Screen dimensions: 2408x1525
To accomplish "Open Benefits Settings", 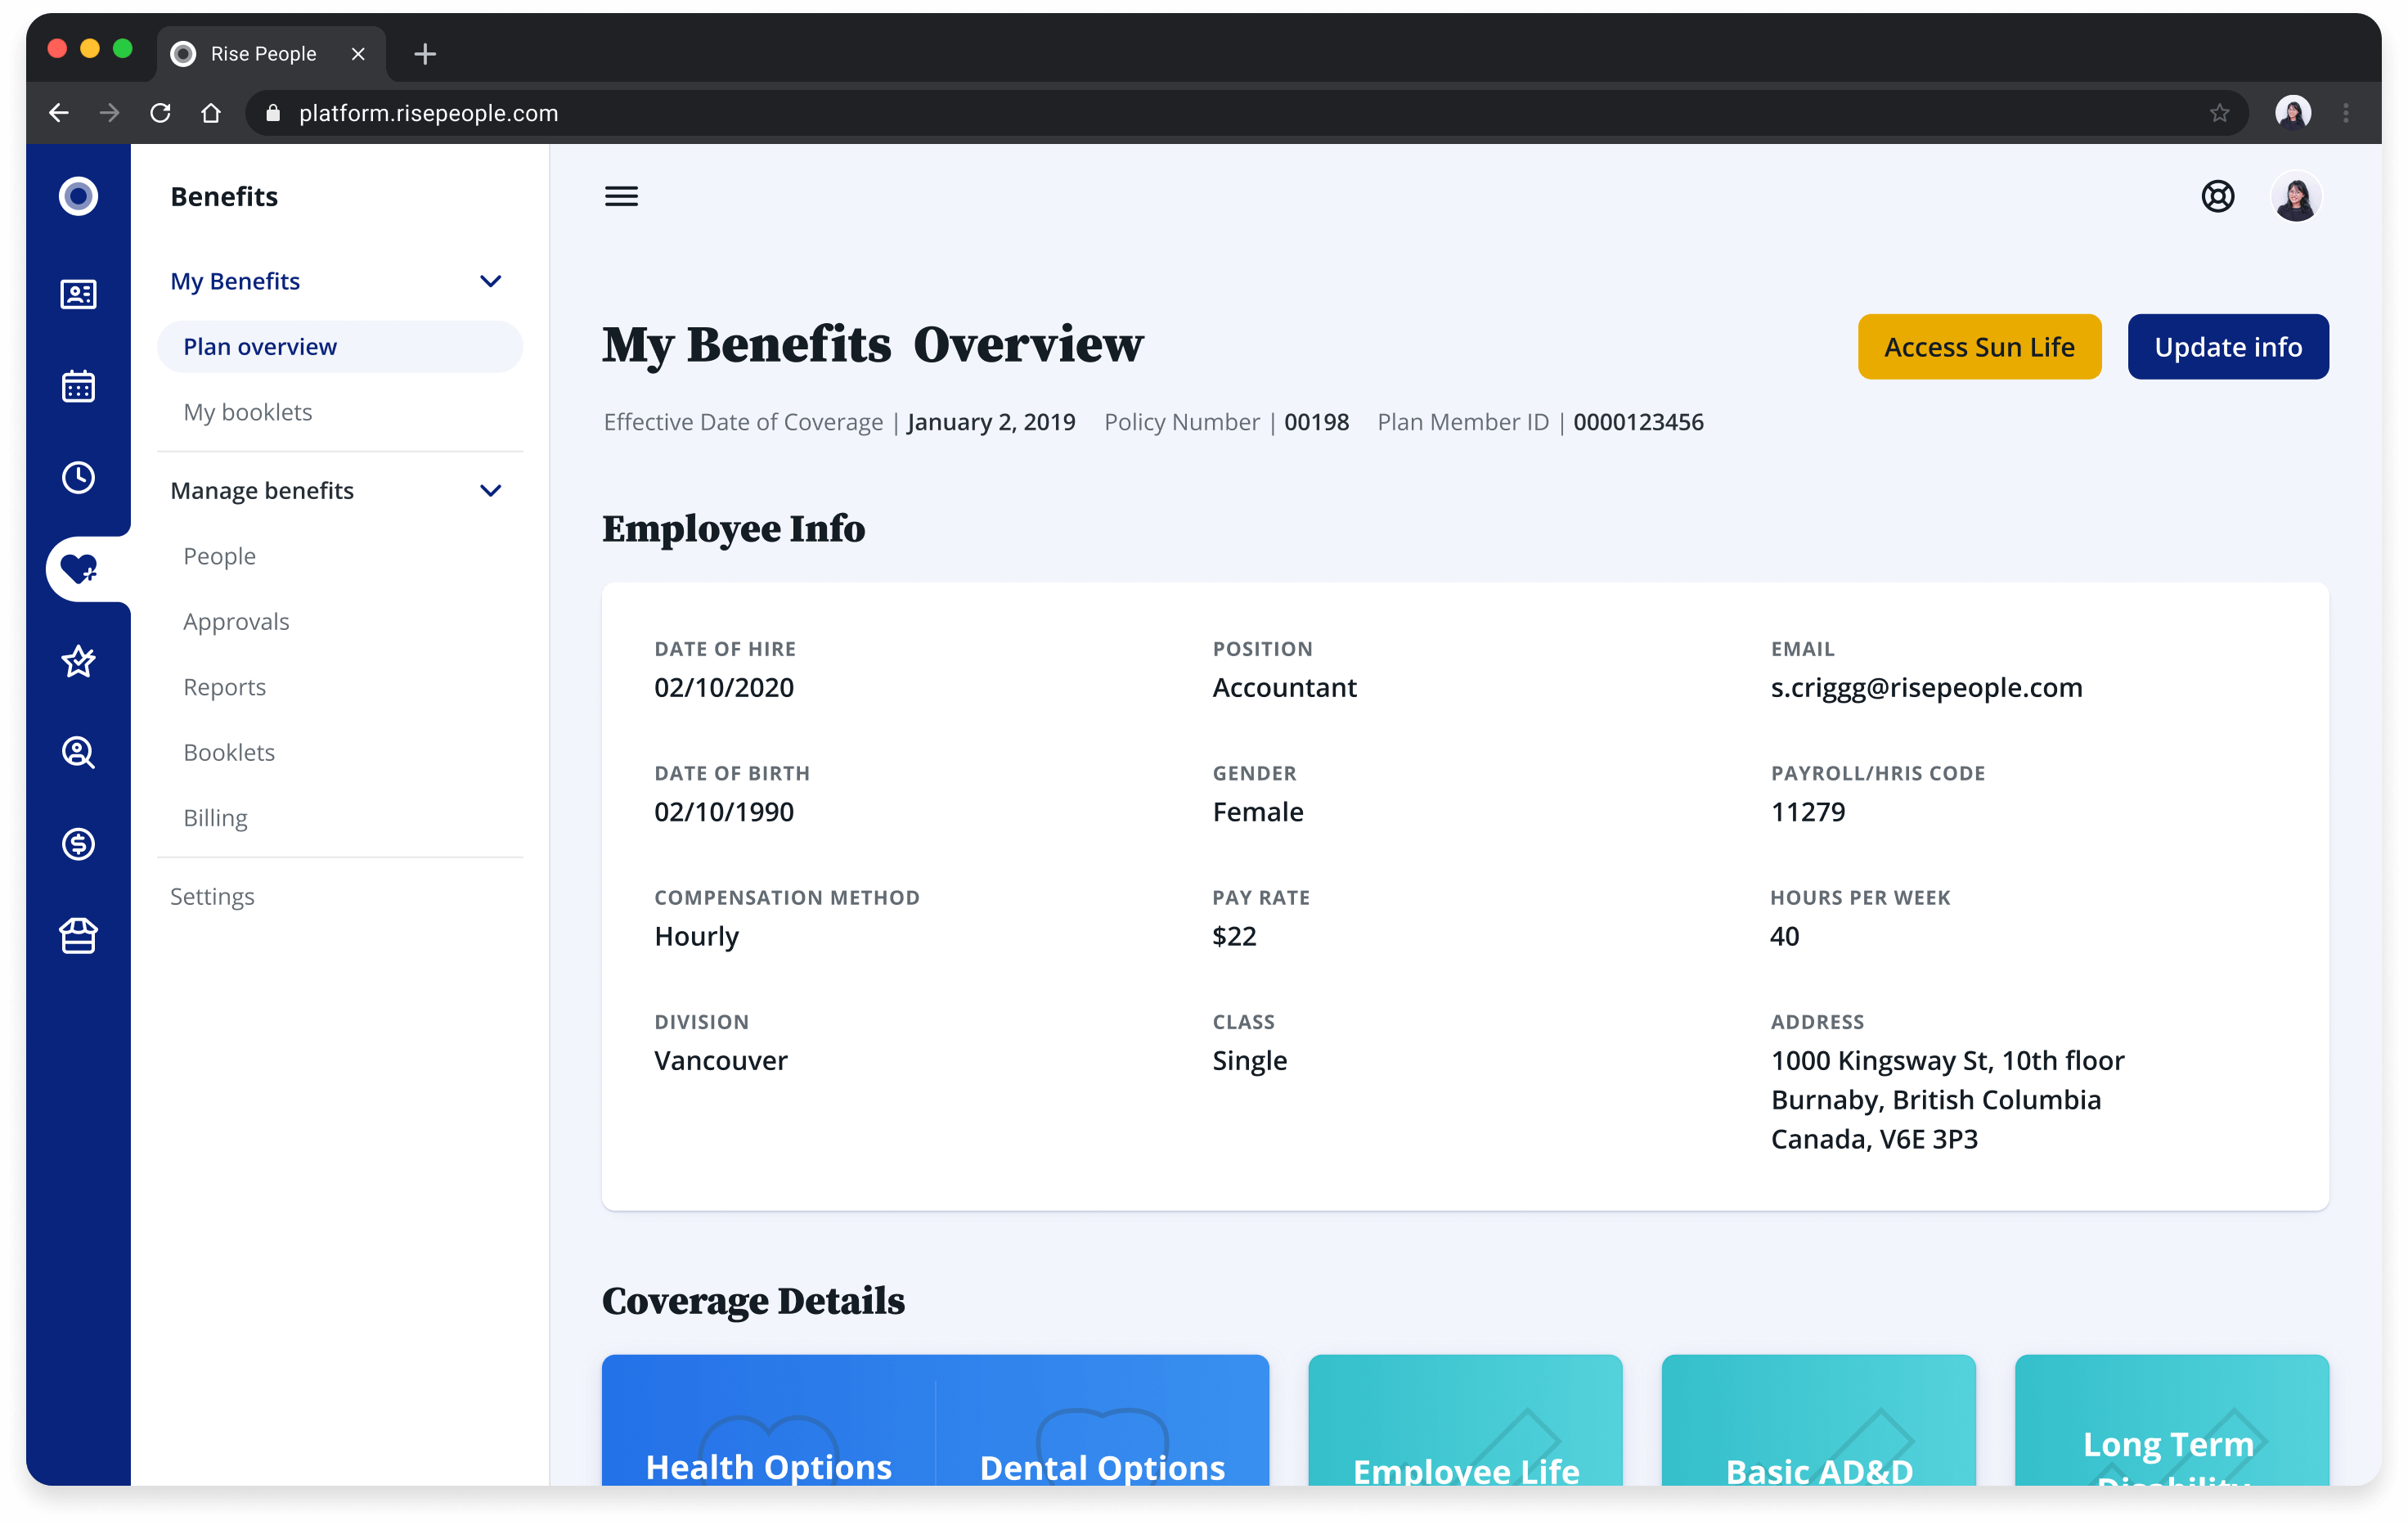I will (212, 896).
